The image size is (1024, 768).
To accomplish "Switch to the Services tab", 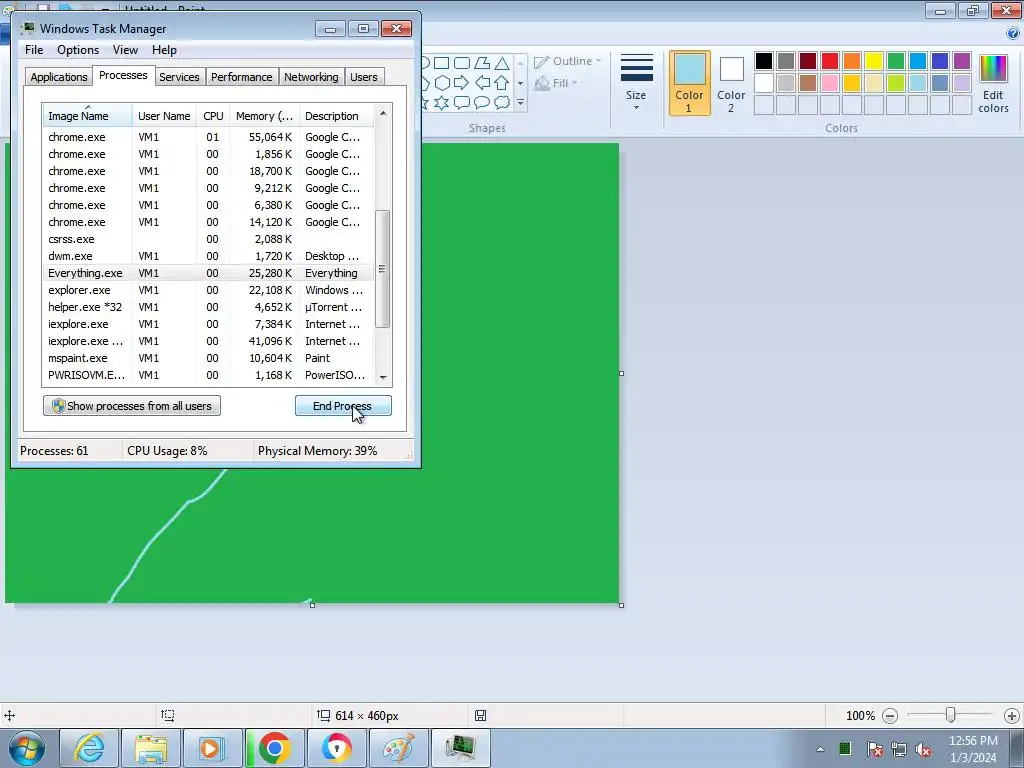I will (179, 77).
